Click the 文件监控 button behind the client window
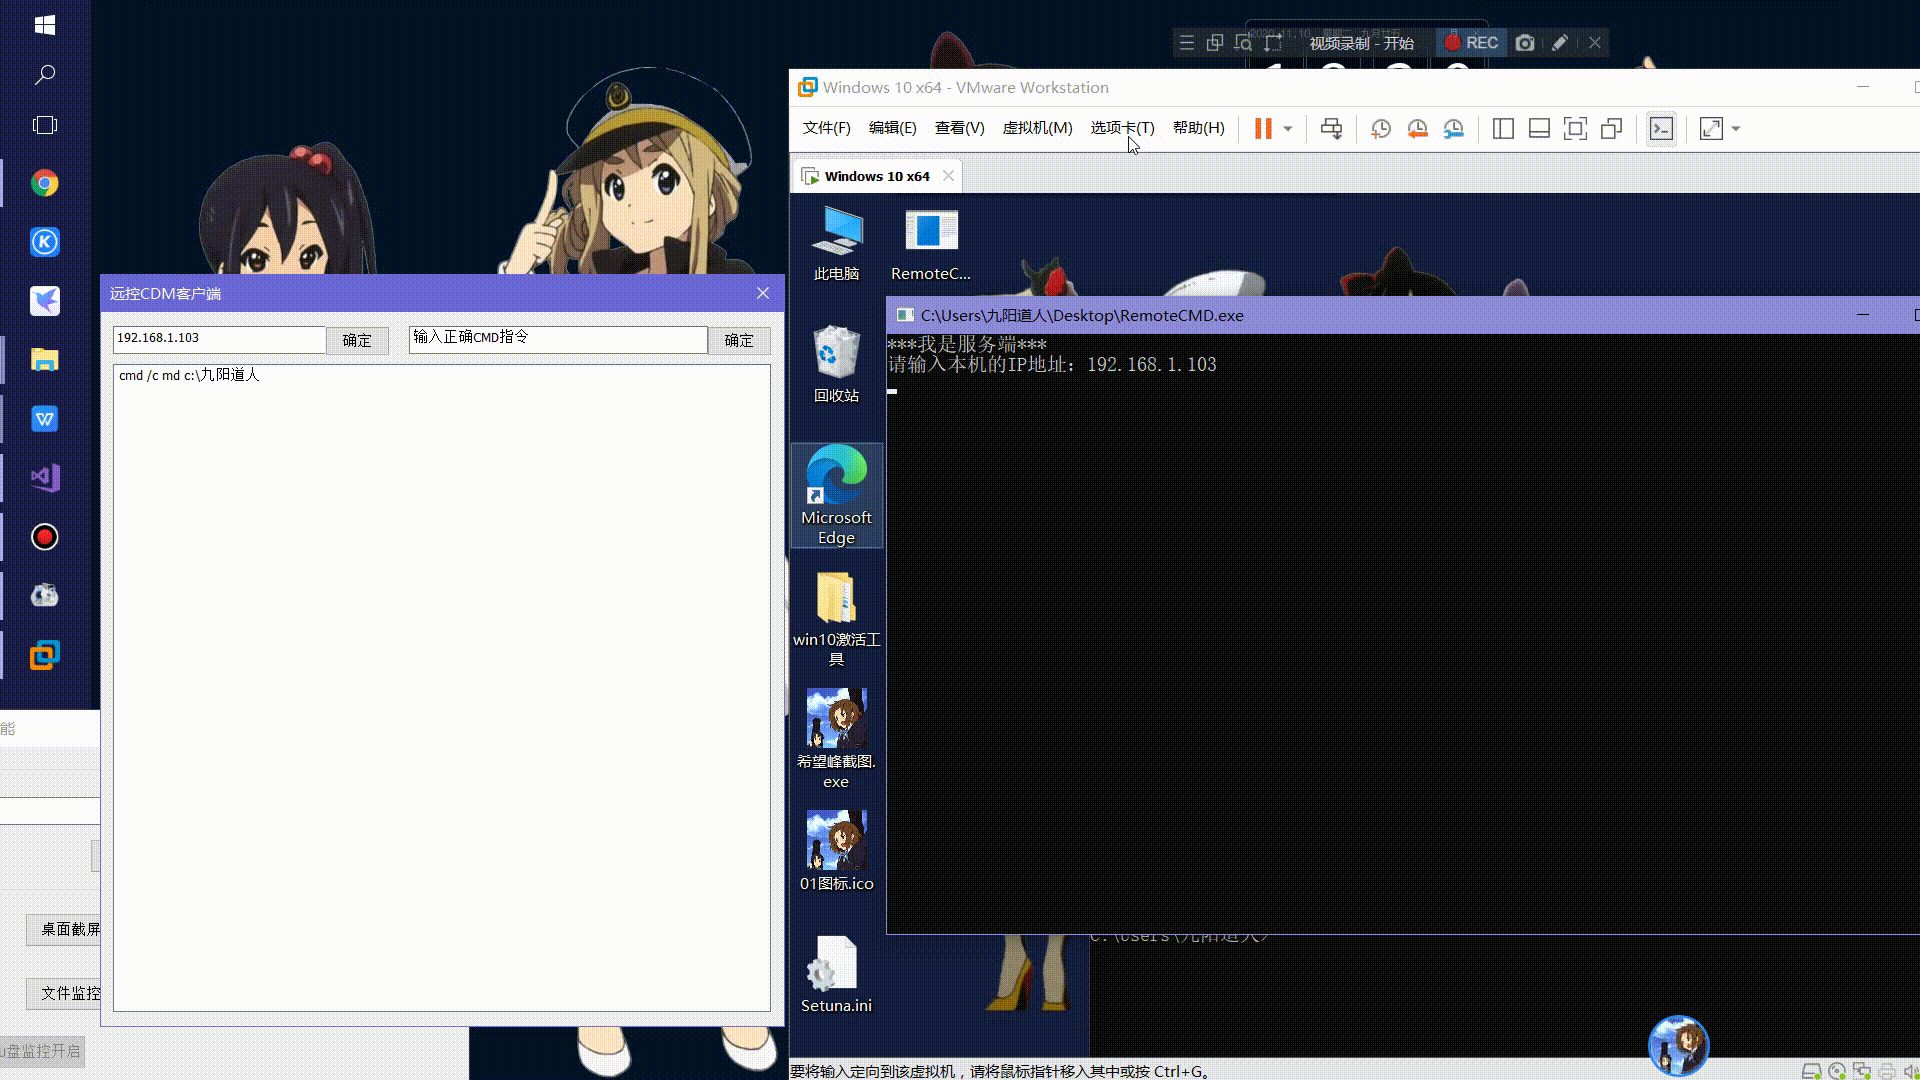Image resolution: width=1920 pixels, height=1080 pixels. (x=64, y=993)
